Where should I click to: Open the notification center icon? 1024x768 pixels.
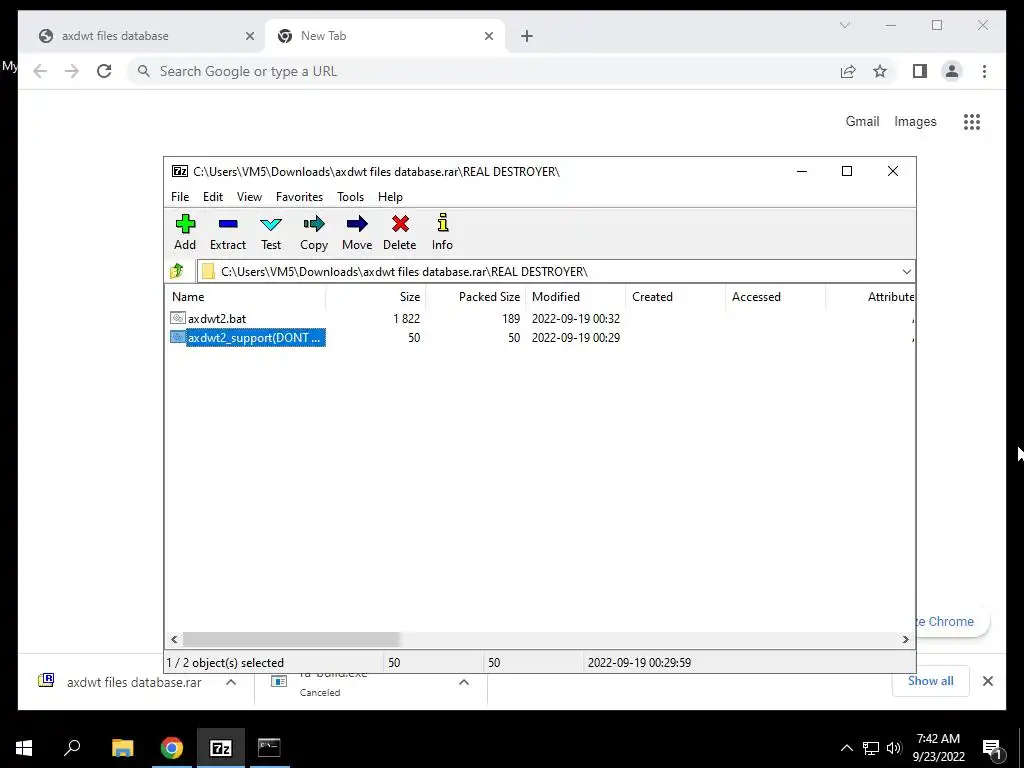pos(993,750)
